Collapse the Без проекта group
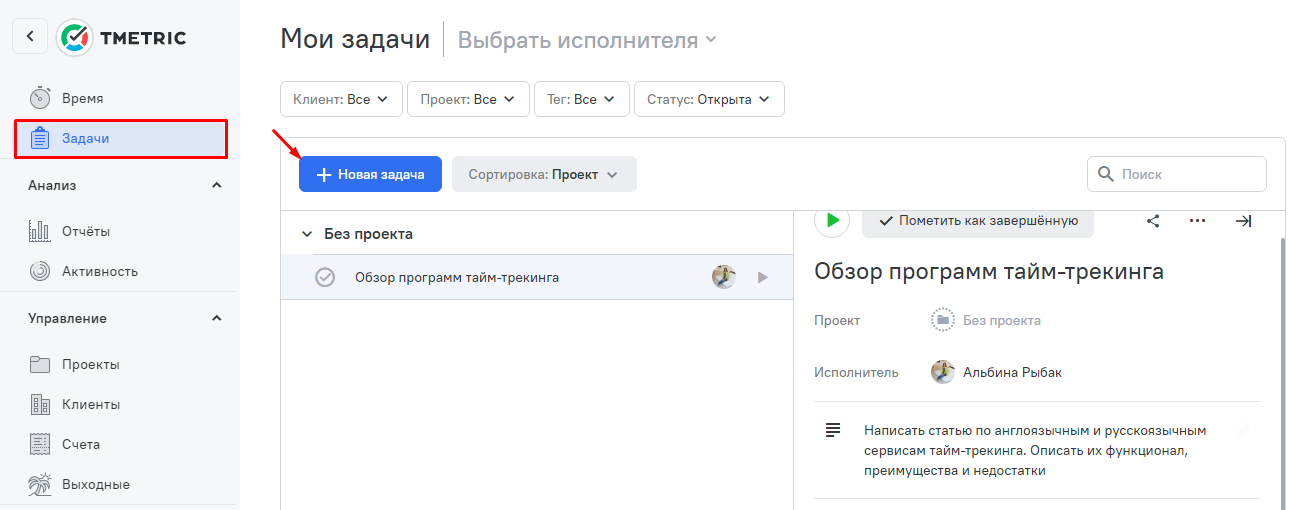 click(x=307, y=234)
